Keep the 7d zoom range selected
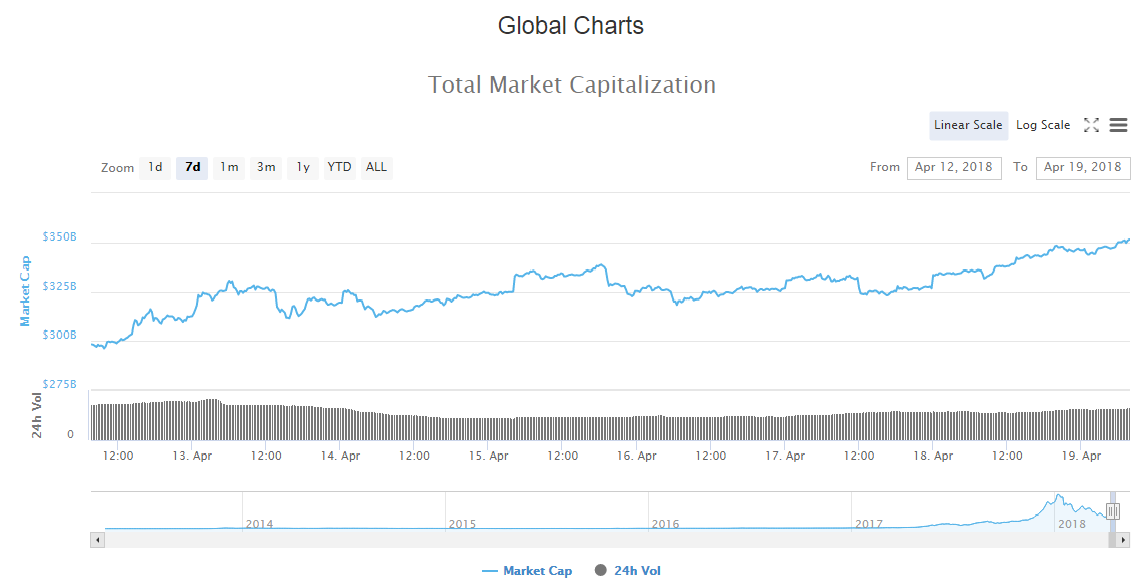 (191, 167)
